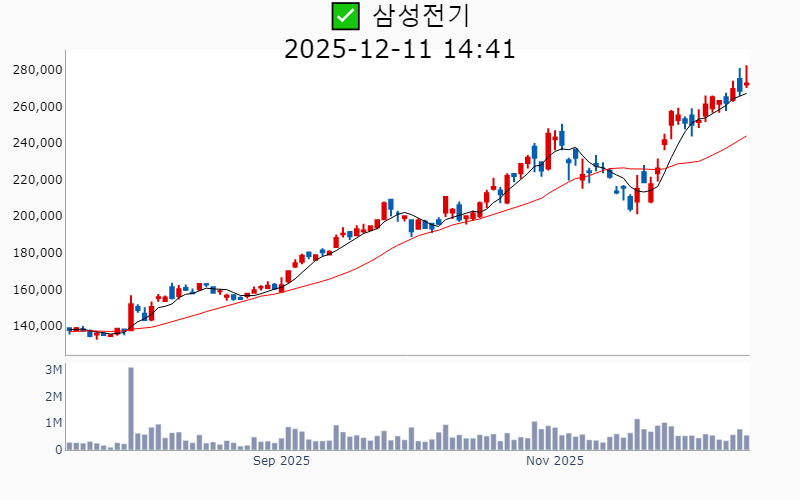Click the 2M volume axis label

pos(54,397)
